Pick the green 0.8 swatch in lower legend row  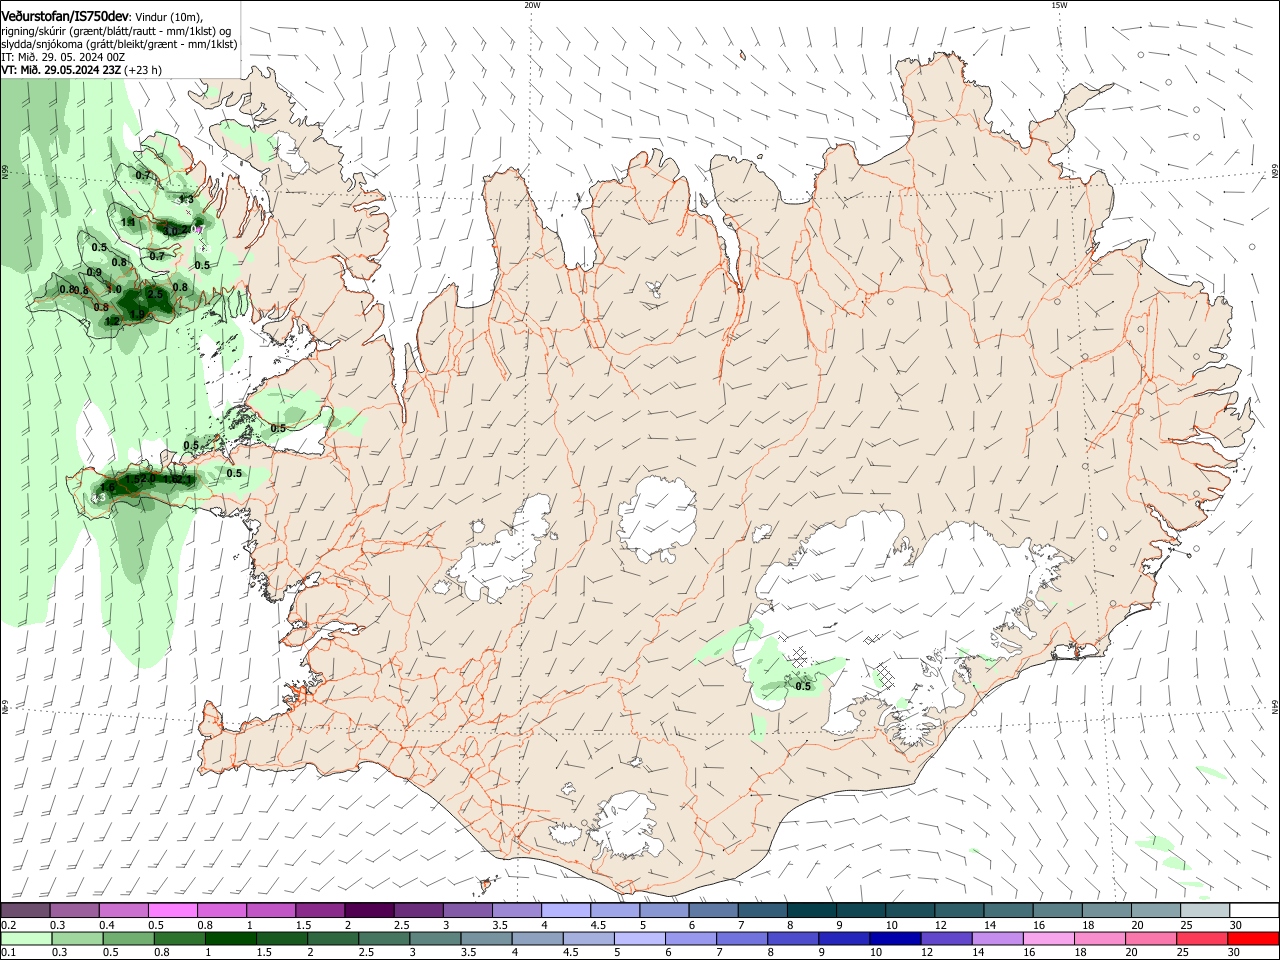[x=179, y=938]
